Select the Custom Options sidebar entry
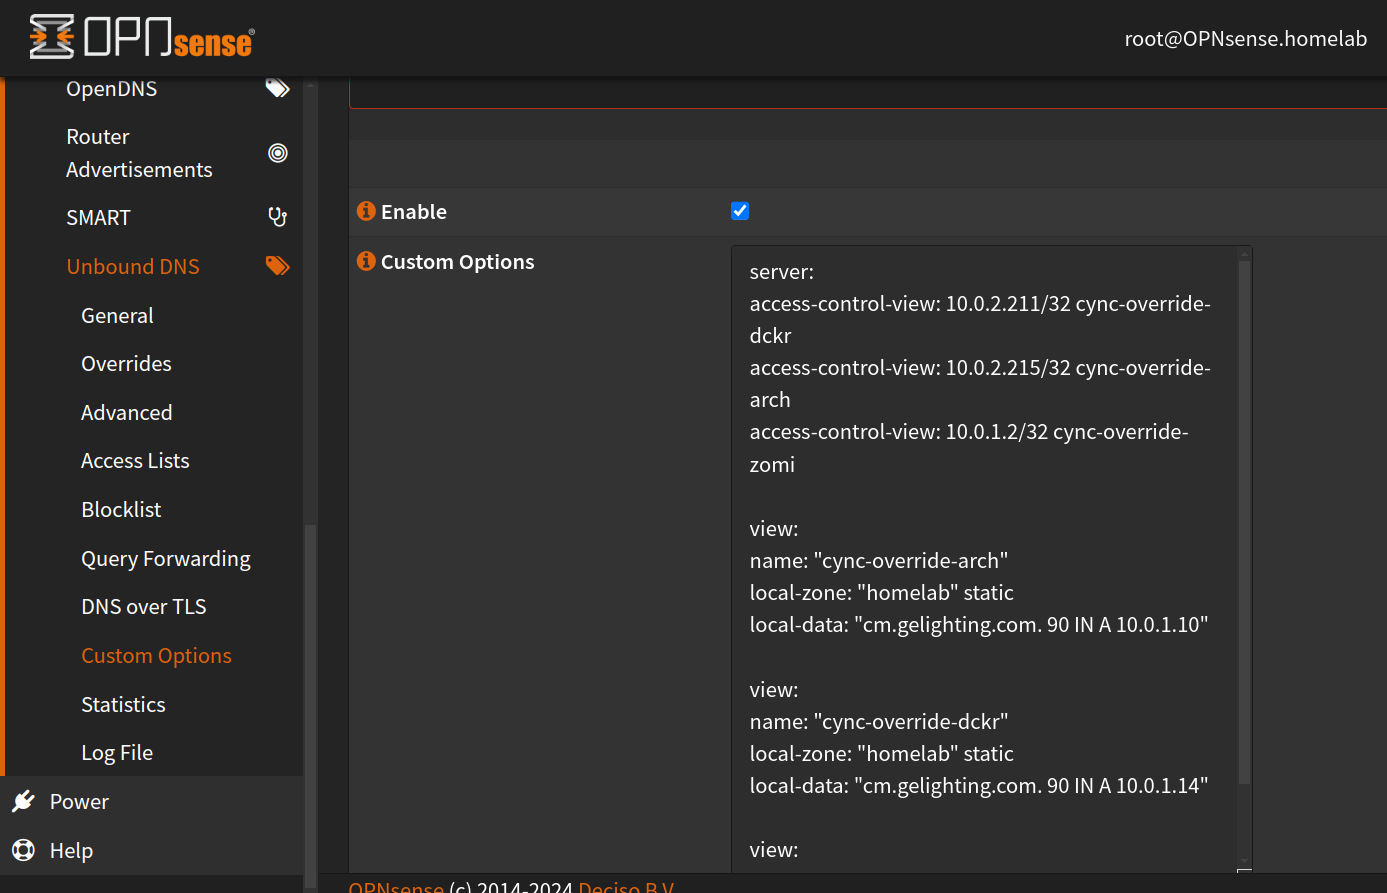This screenshot has width=1387, height=893. 156,655
